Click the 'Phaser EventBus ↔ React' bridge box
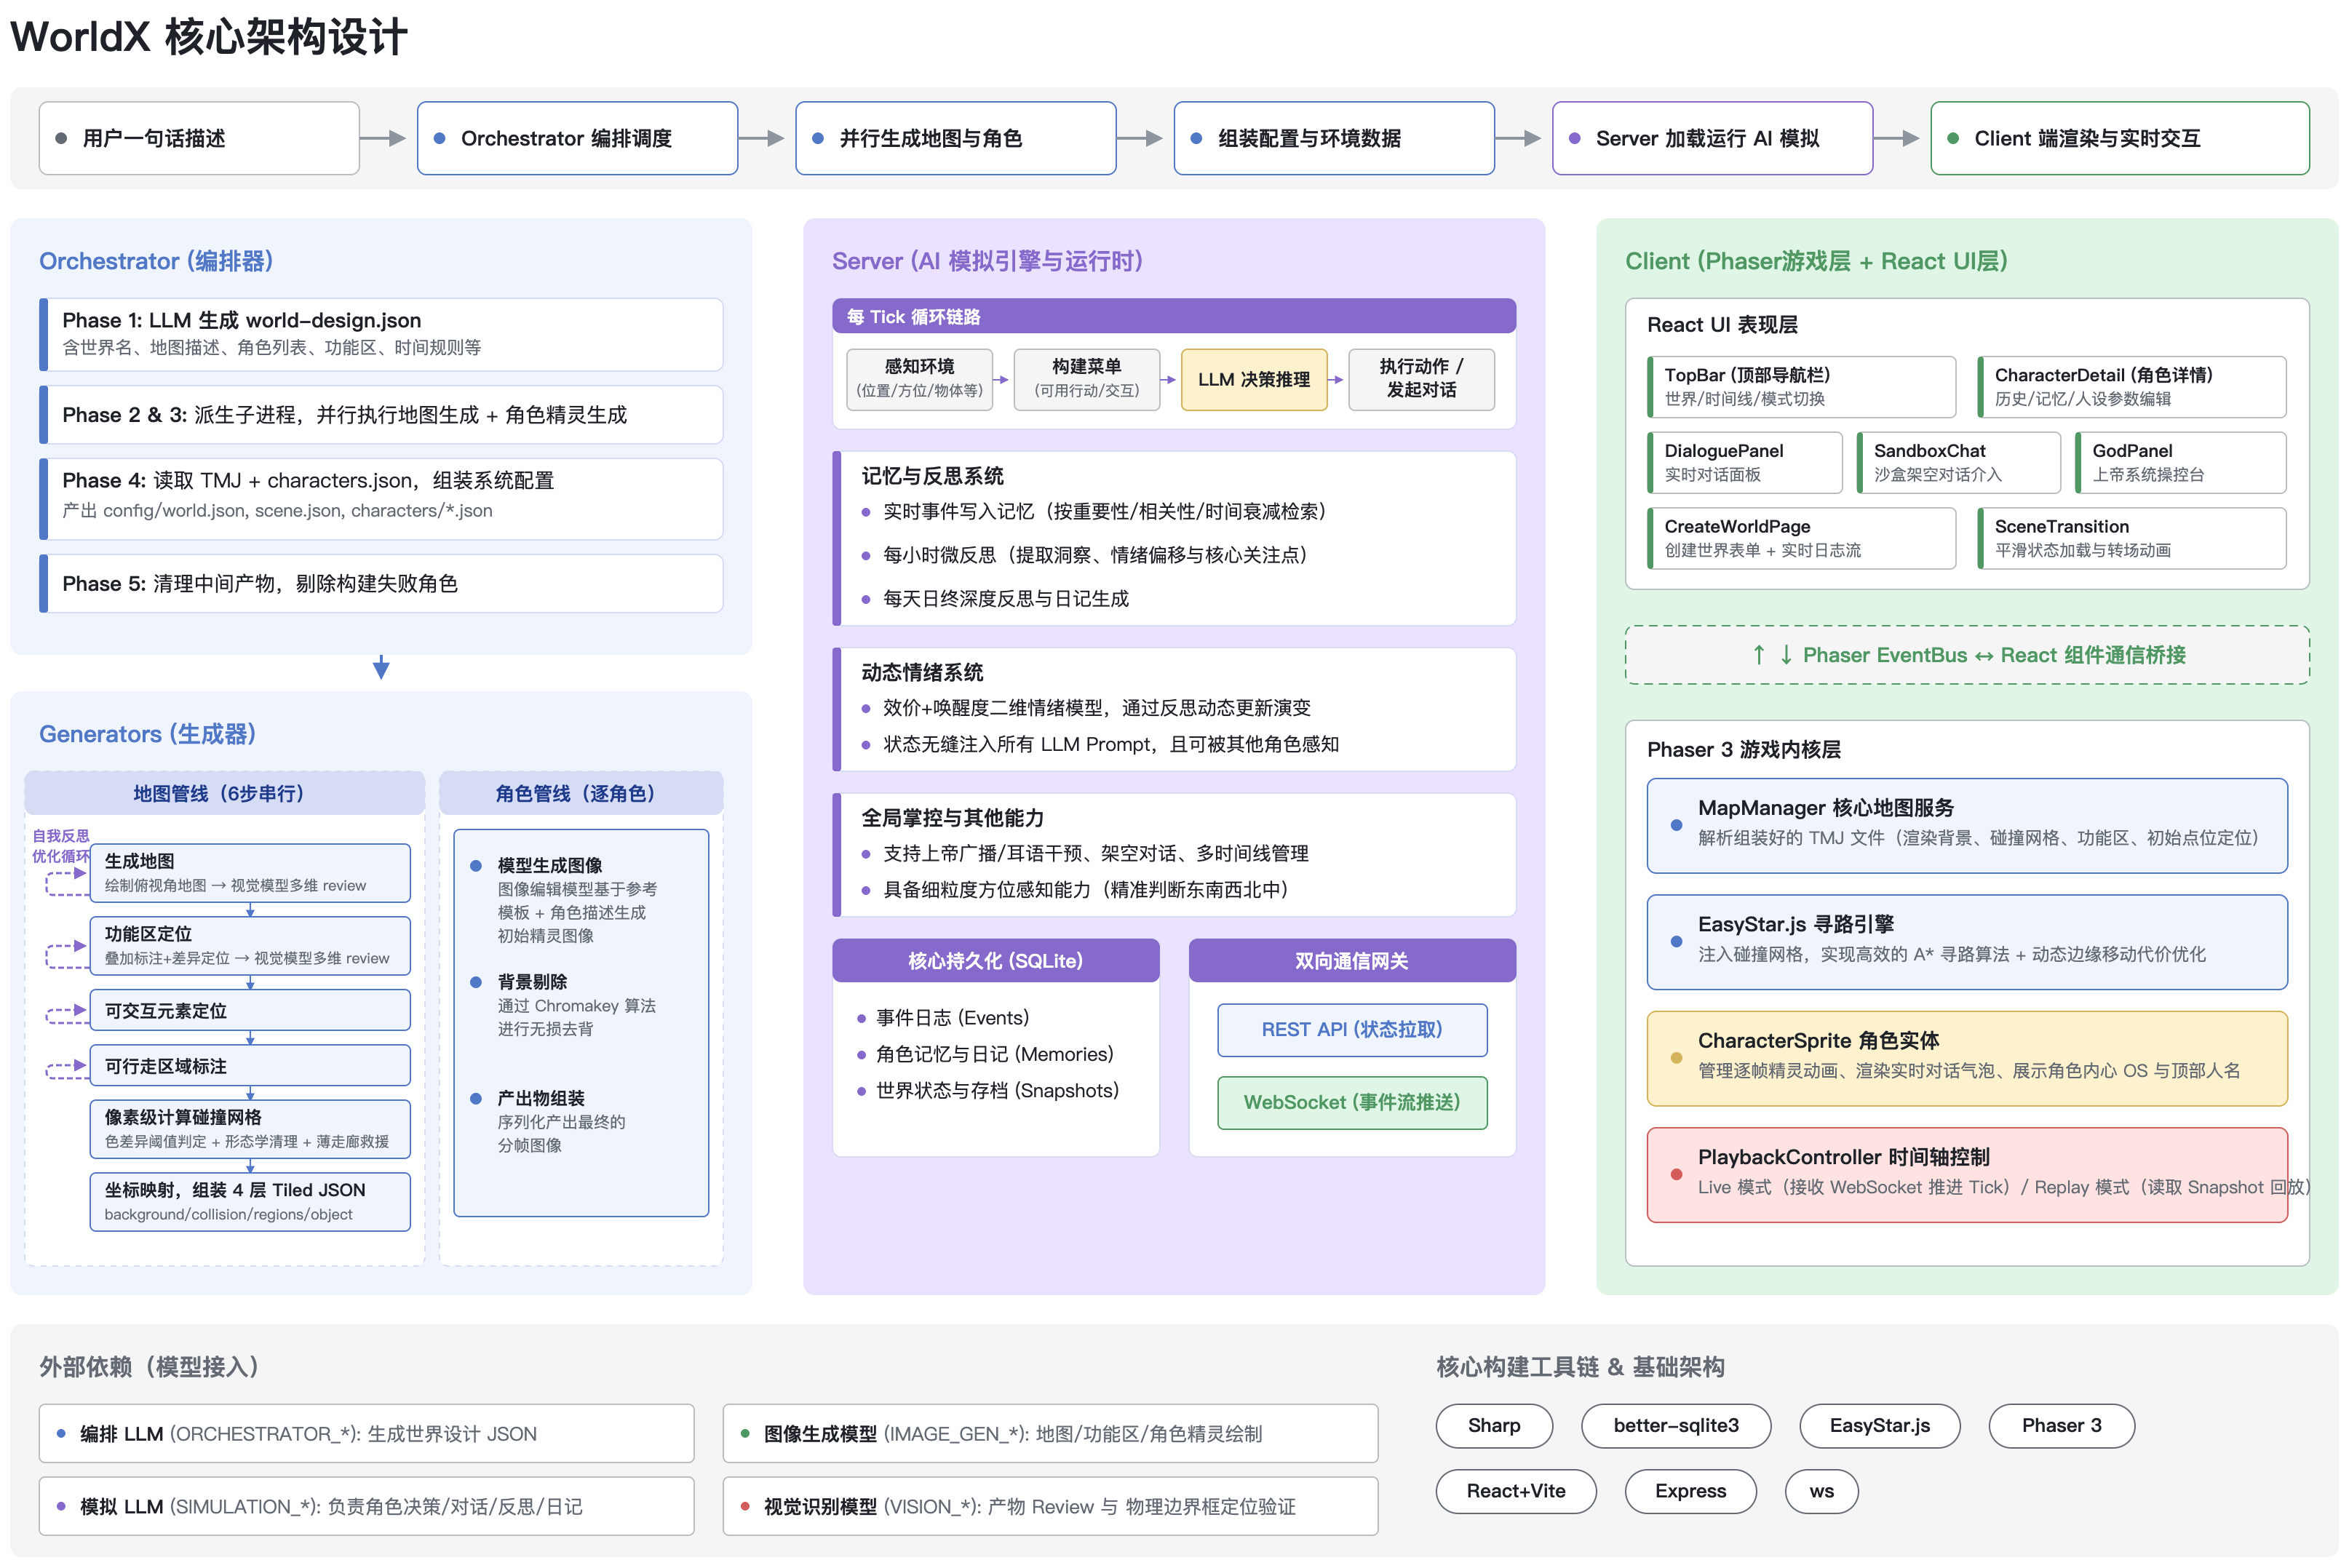This screenshot has height=1568, width=2349. click(x=1966, y=655)
